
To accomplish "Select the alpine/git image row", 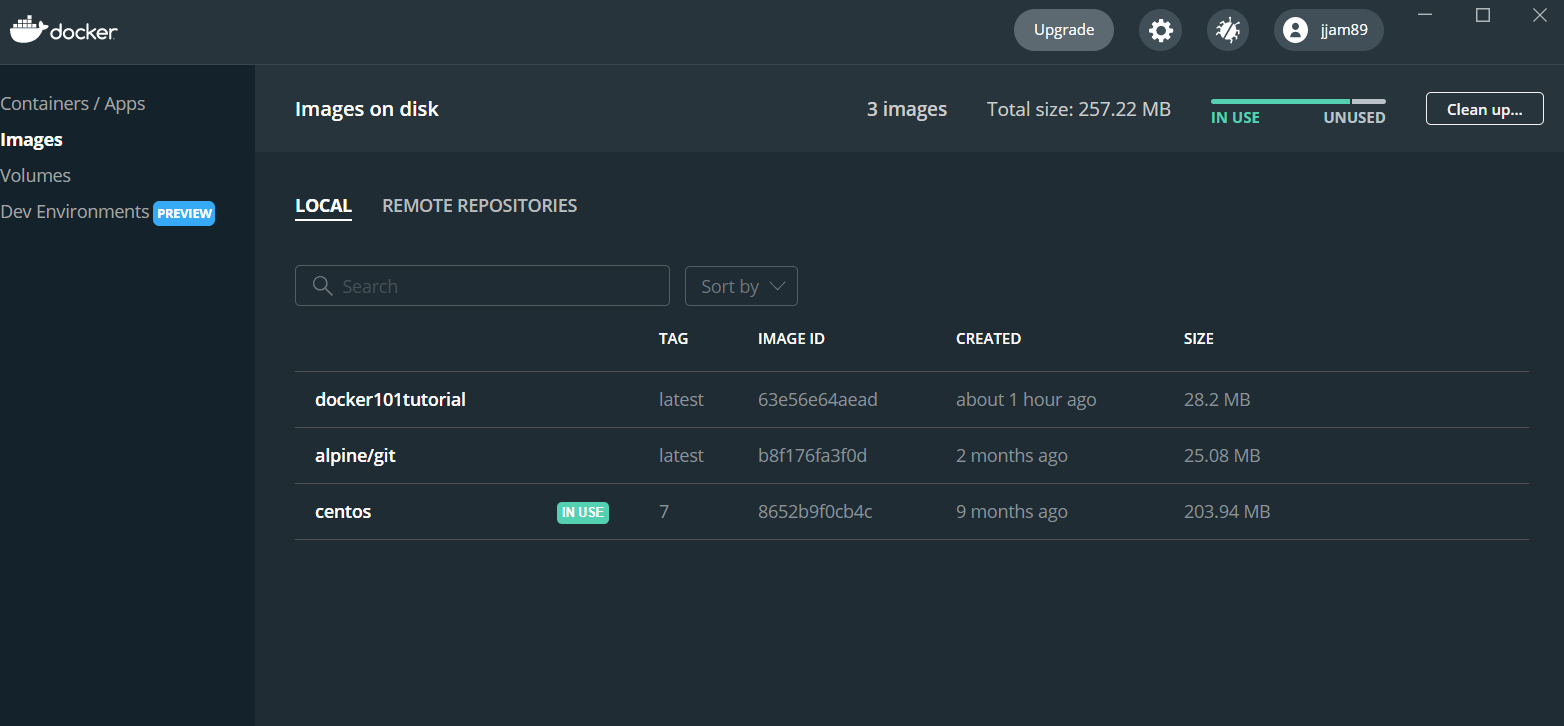I will click(x=912, y=456).
